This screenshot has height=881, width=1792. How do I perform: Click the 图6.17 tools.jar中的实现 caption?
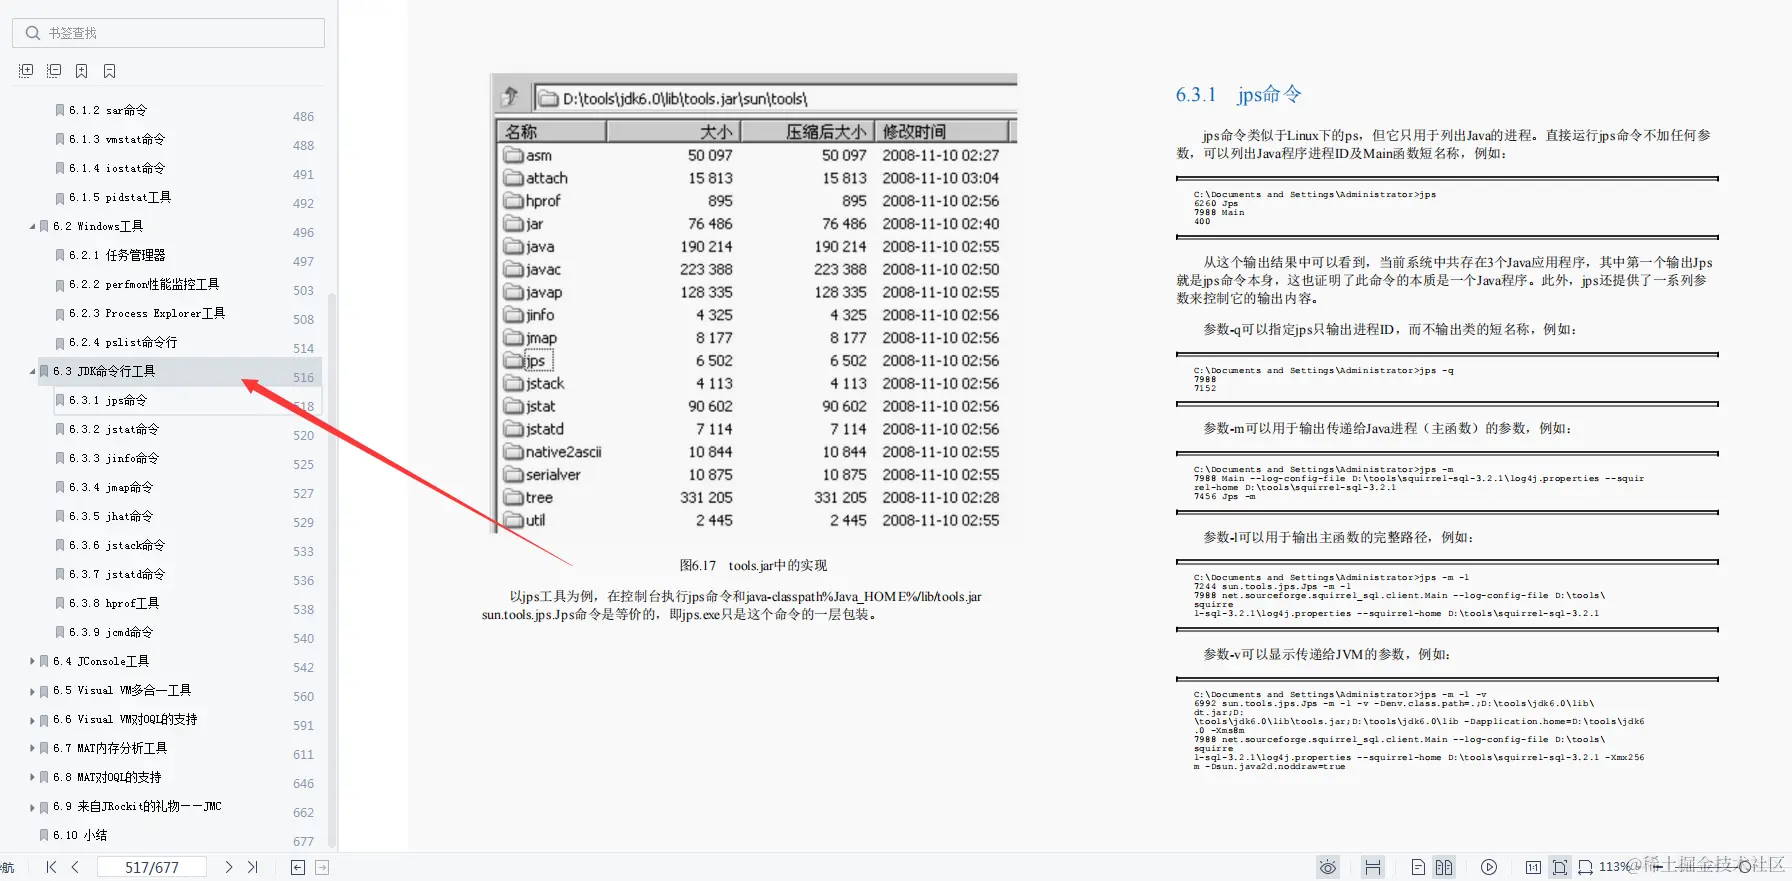(x=753, y=566)
